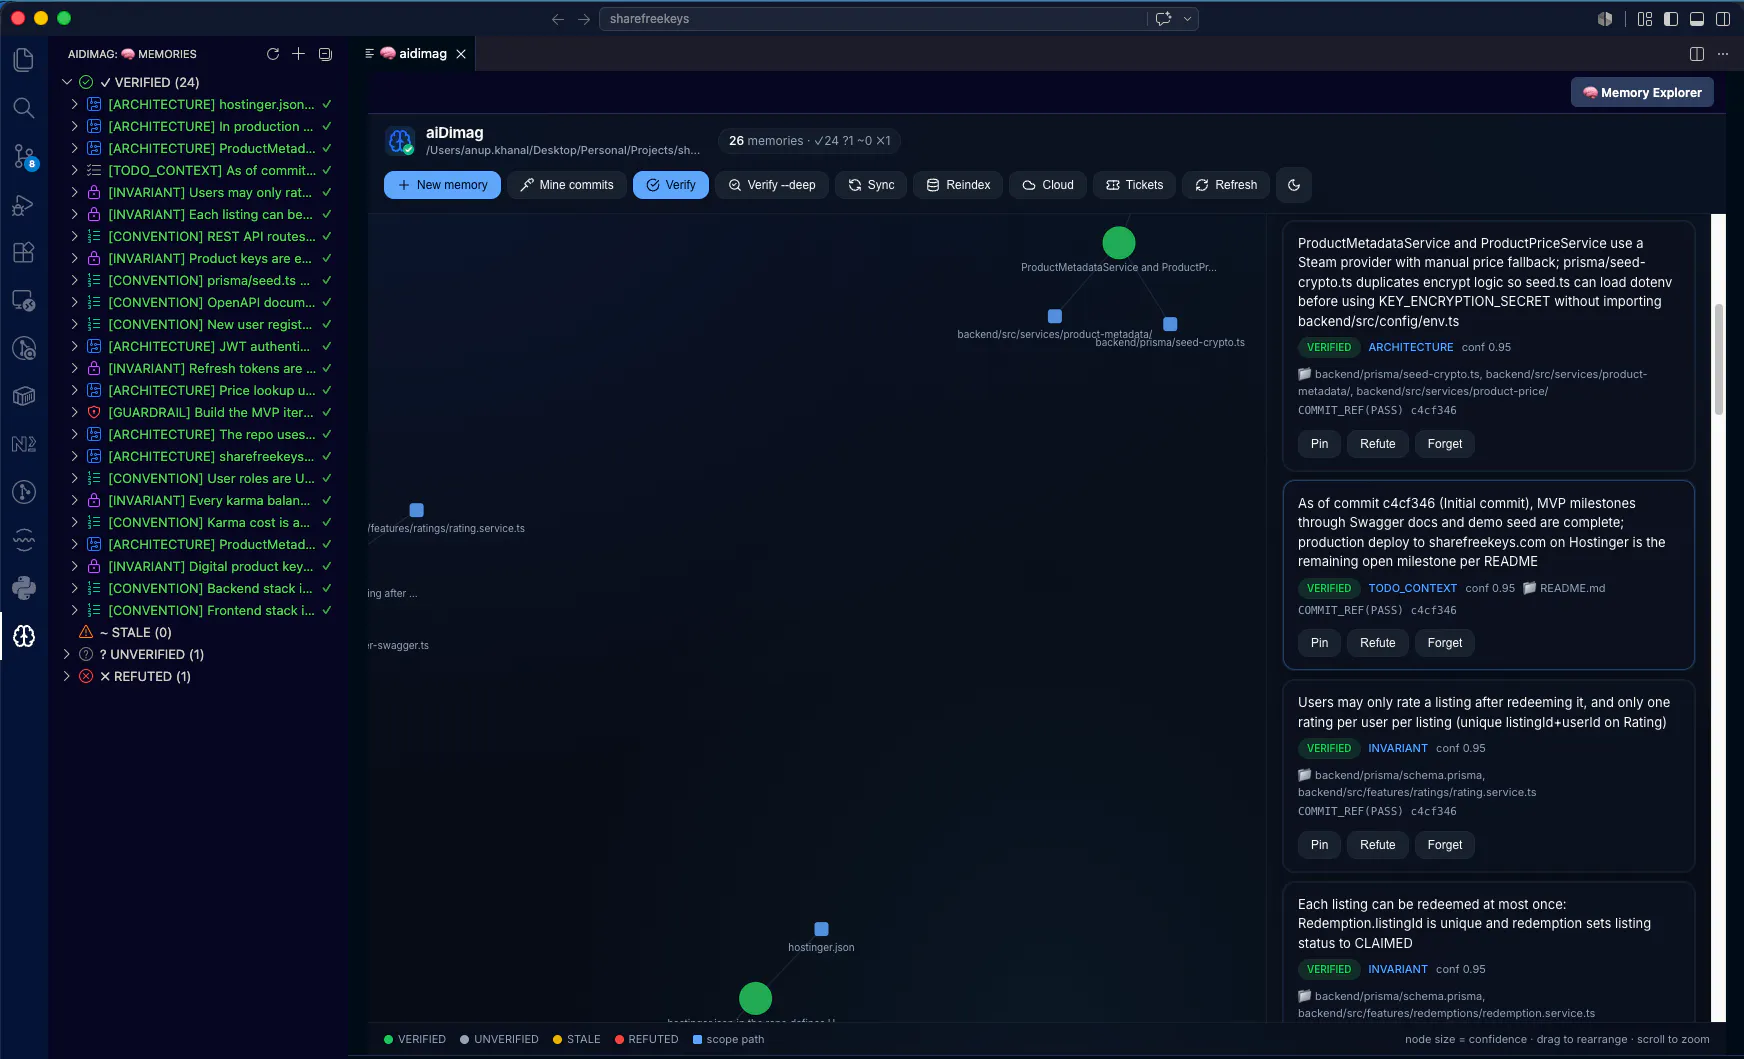Click the Reindex button

(x=958, y=185)
